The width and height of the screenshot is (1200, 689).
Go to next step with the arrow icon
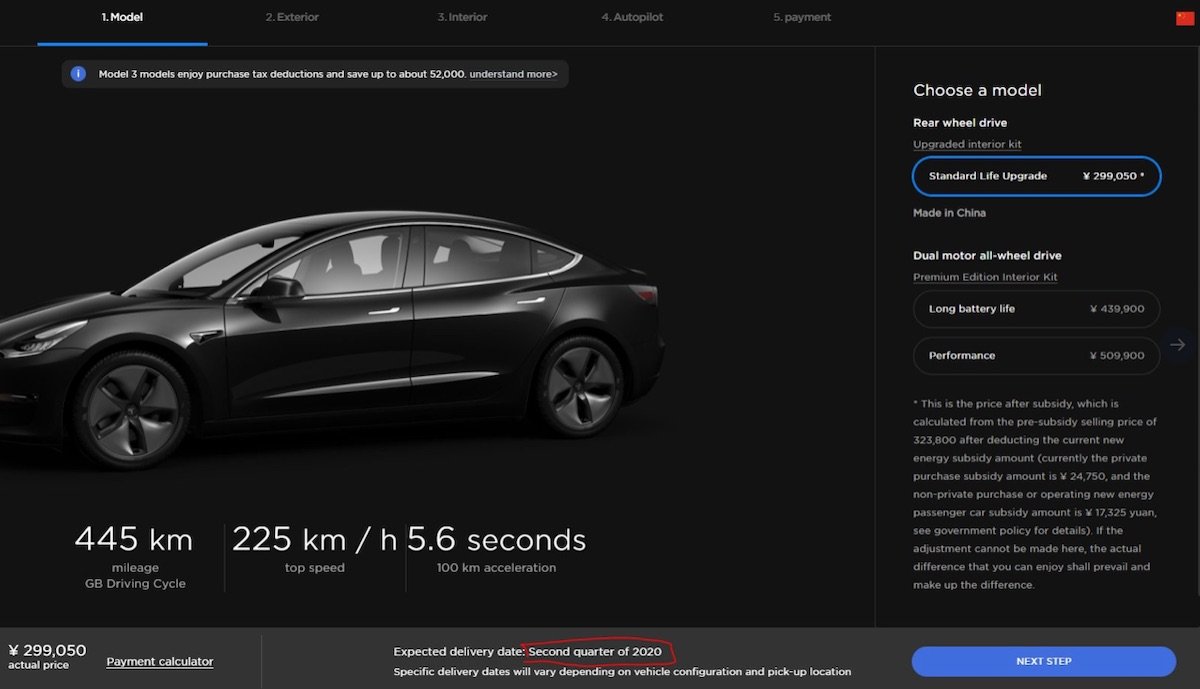coord(1178,344)
